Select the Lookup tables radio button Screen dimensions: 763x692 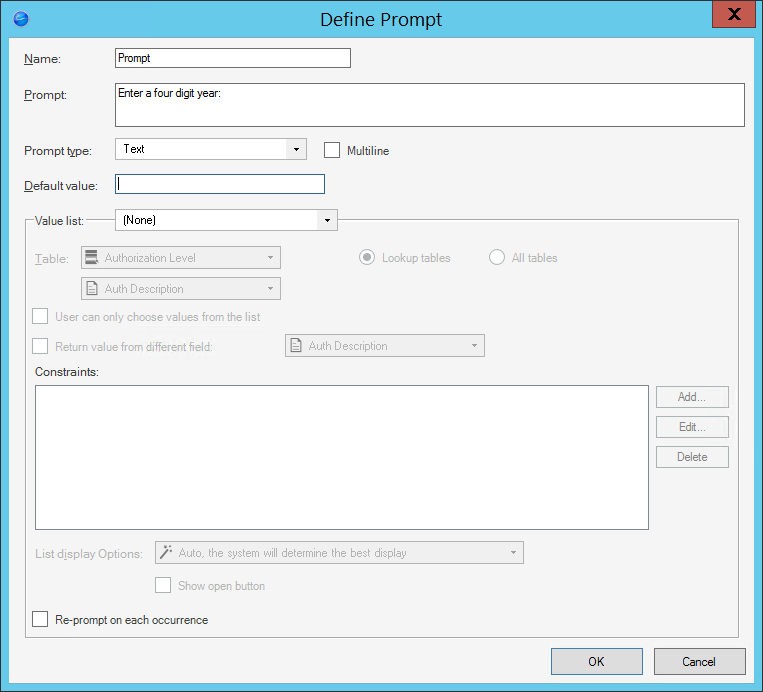(x=367, y=258)
